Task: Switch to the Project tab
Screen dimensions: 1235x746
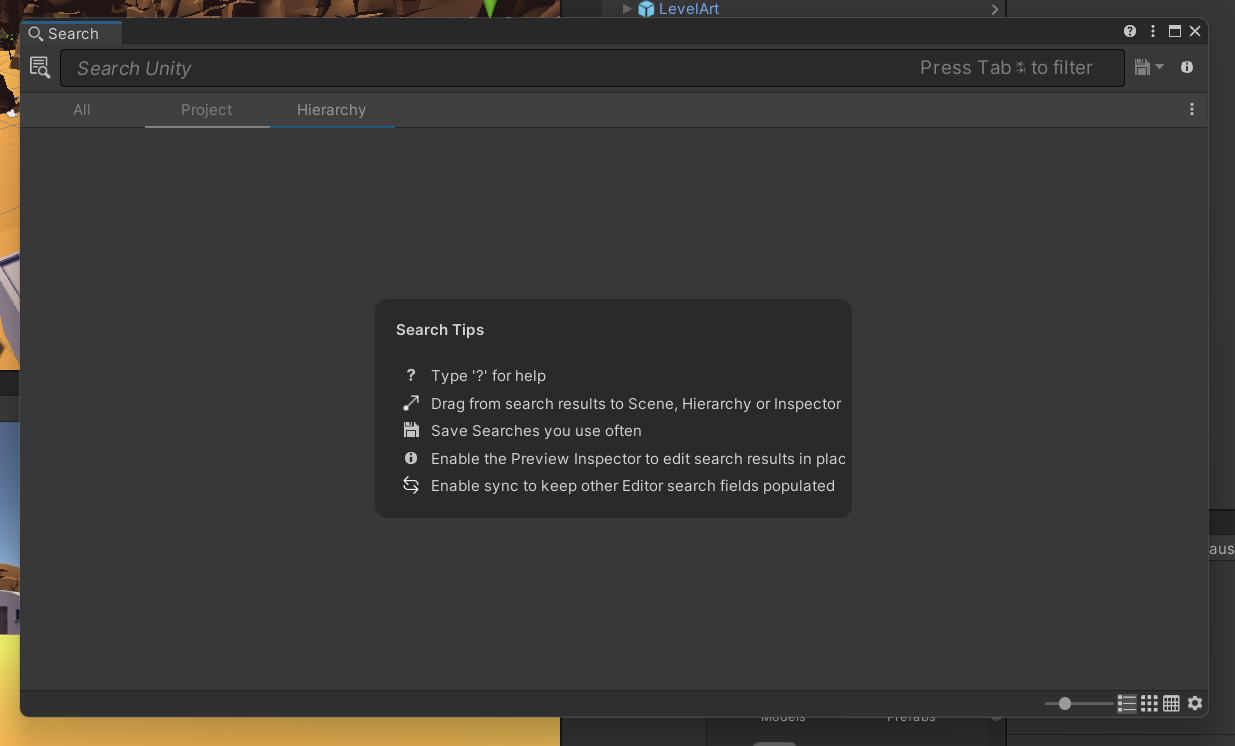Action: [207, 110]
